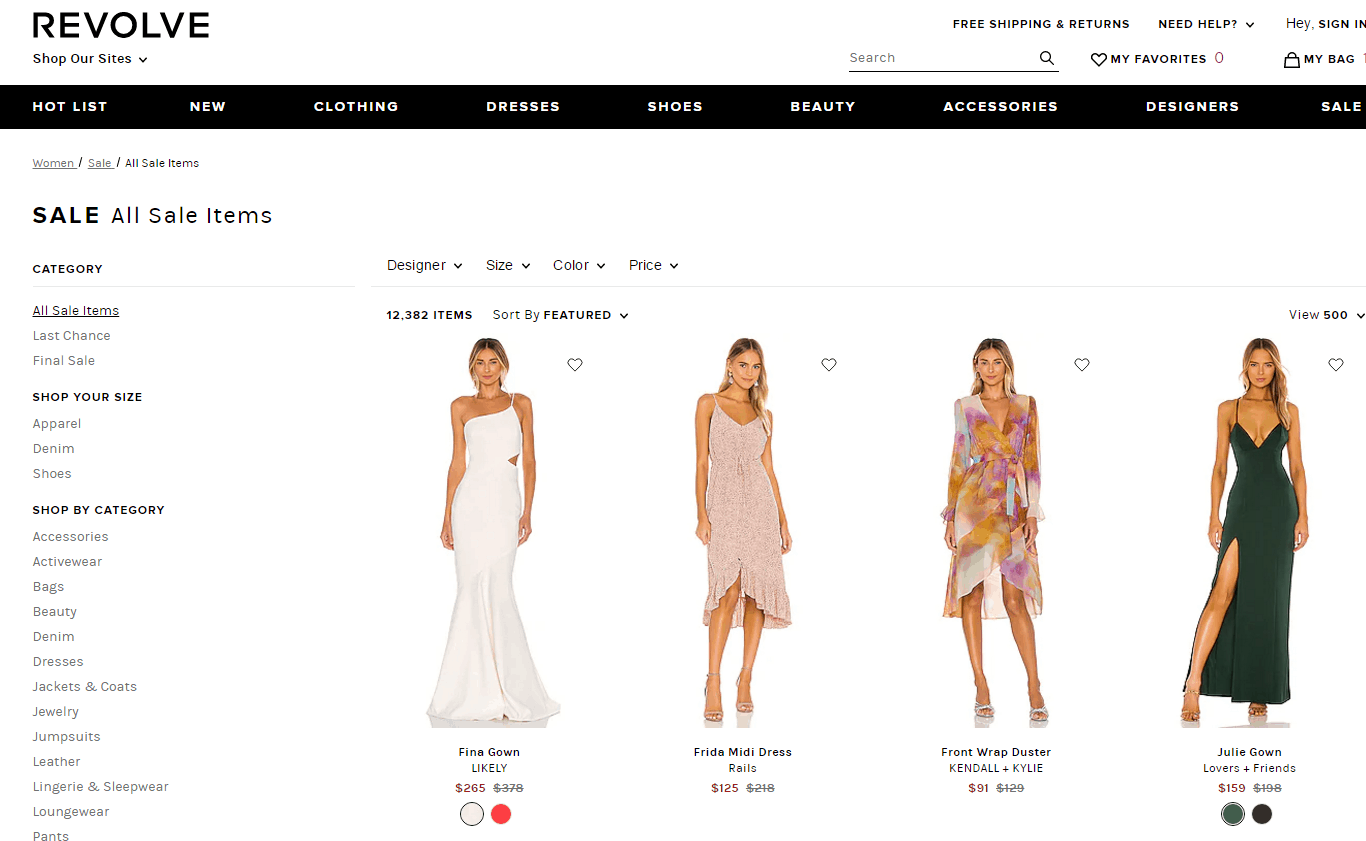Click the search magnifier icon
Image resolution: width=1366 pixels, height=841 pixels.
click(x=1047, y=58)
